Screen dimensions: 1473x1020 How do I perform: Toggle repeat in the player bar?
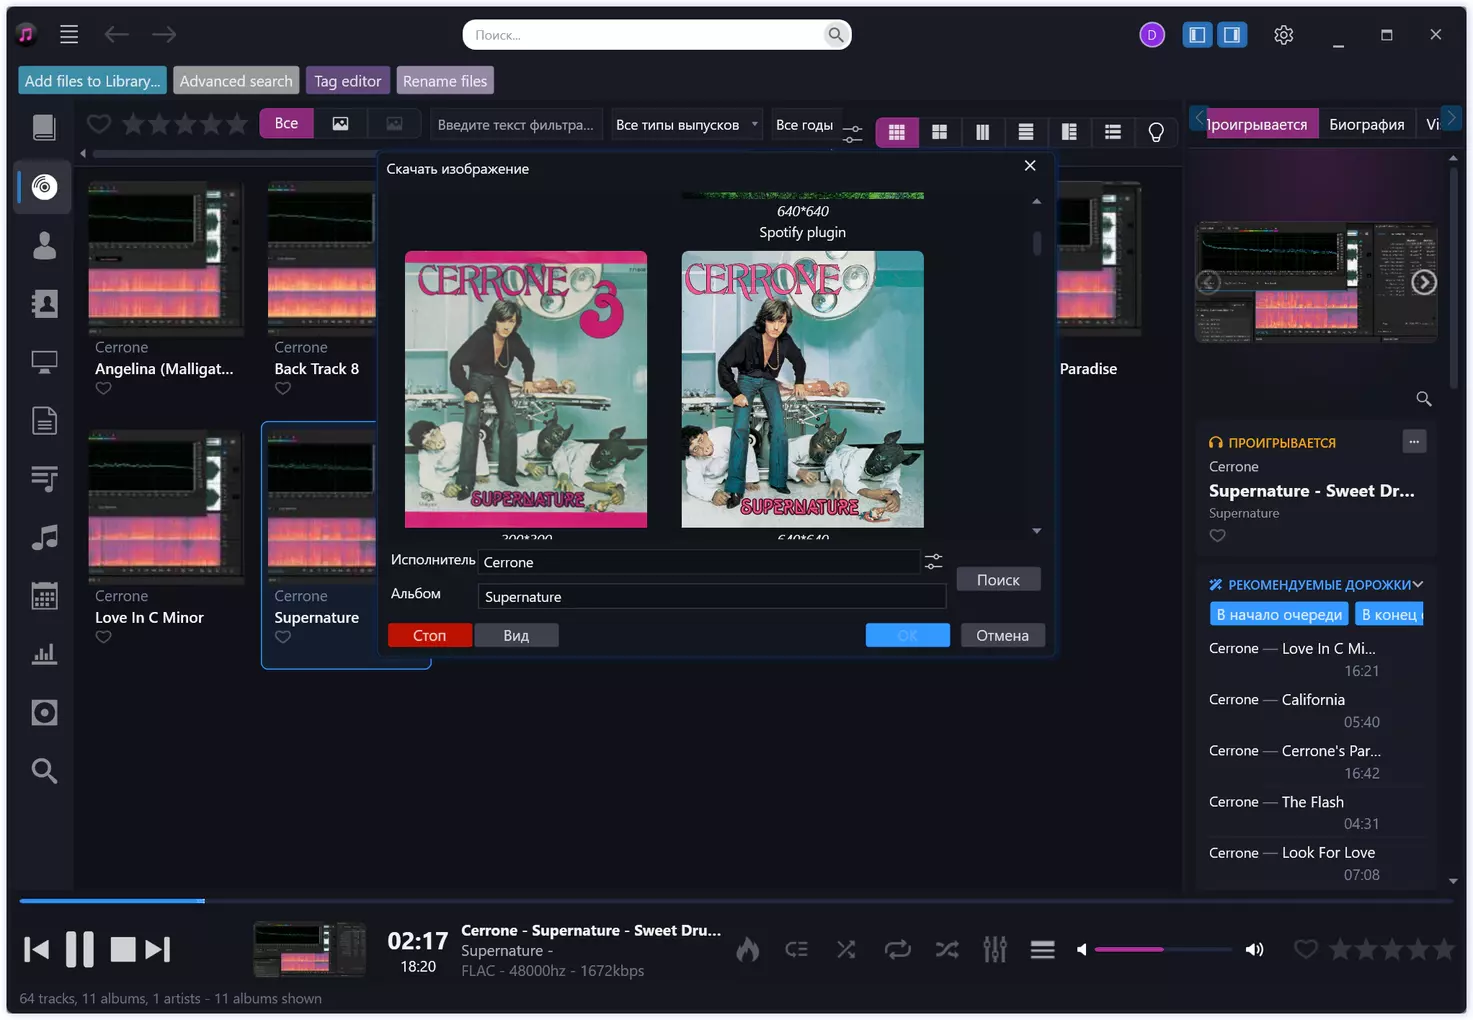[x=897, y=949]
